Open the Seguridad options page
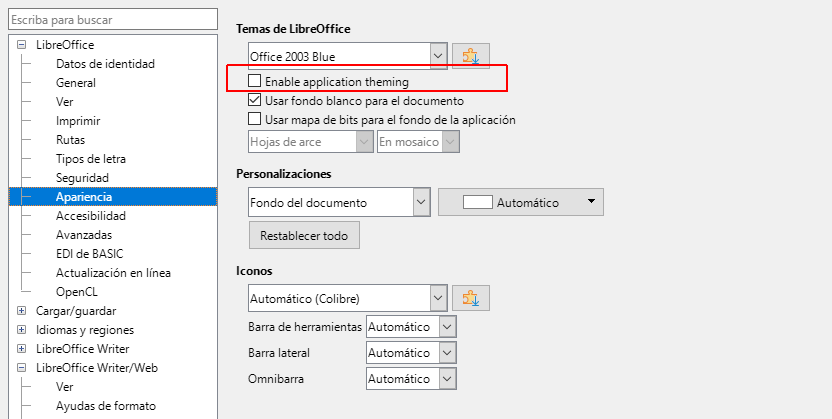This screenshot has width=832, height=419. 83,178
